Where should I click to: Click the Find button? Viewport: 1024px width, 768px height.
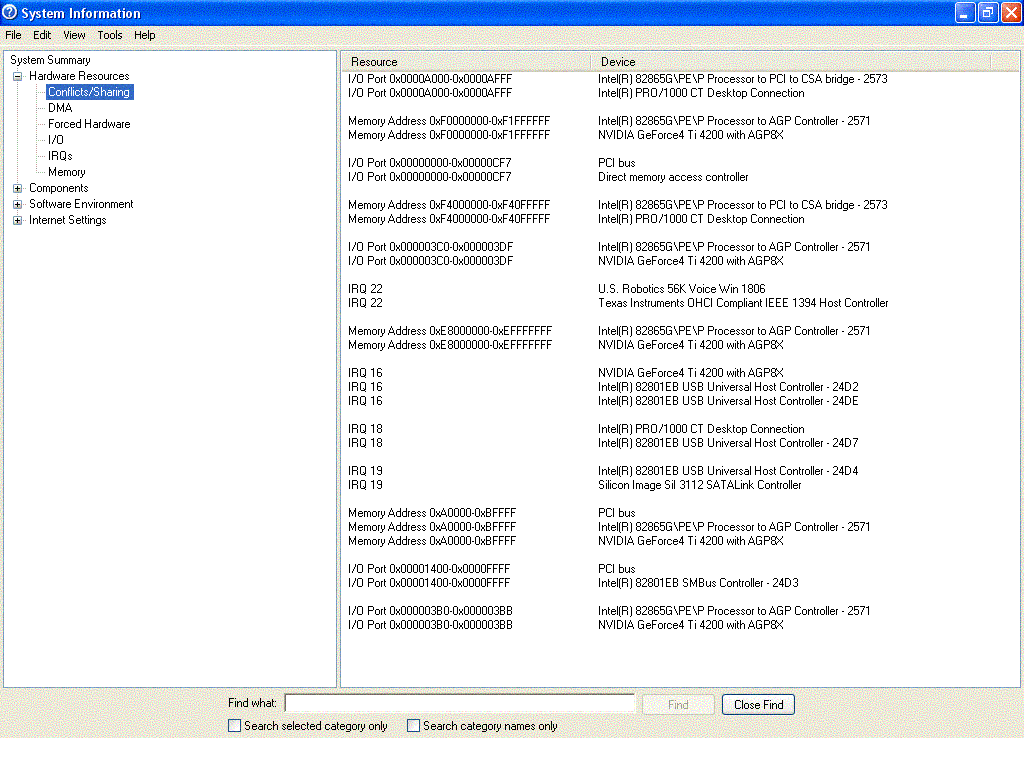678,705
